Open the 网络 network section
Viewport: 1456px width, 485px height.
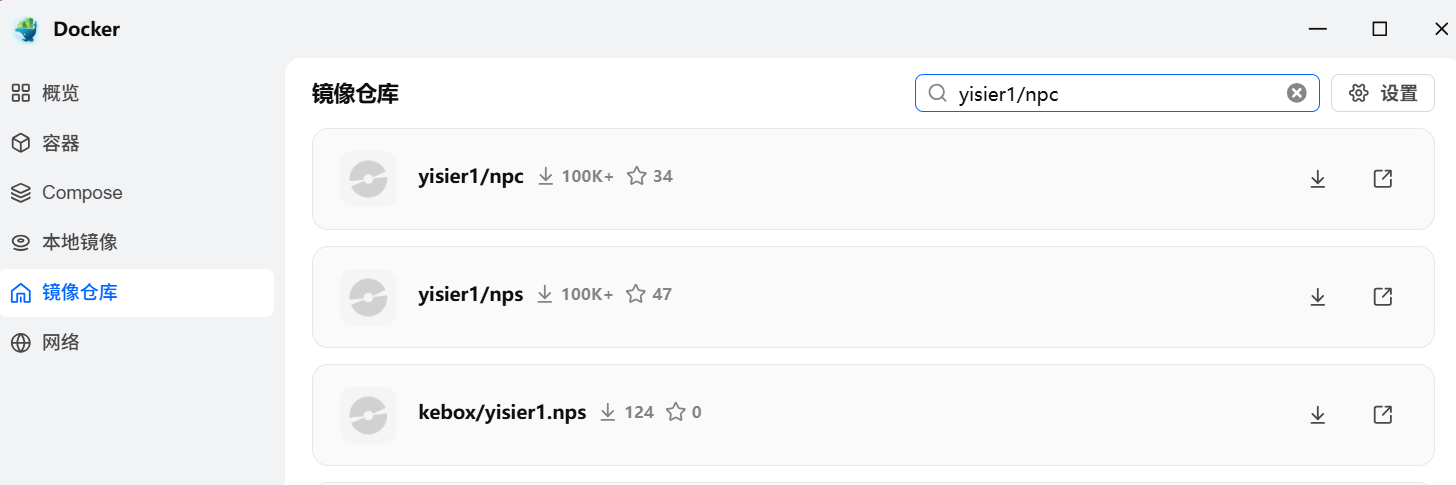coord(60,343)
